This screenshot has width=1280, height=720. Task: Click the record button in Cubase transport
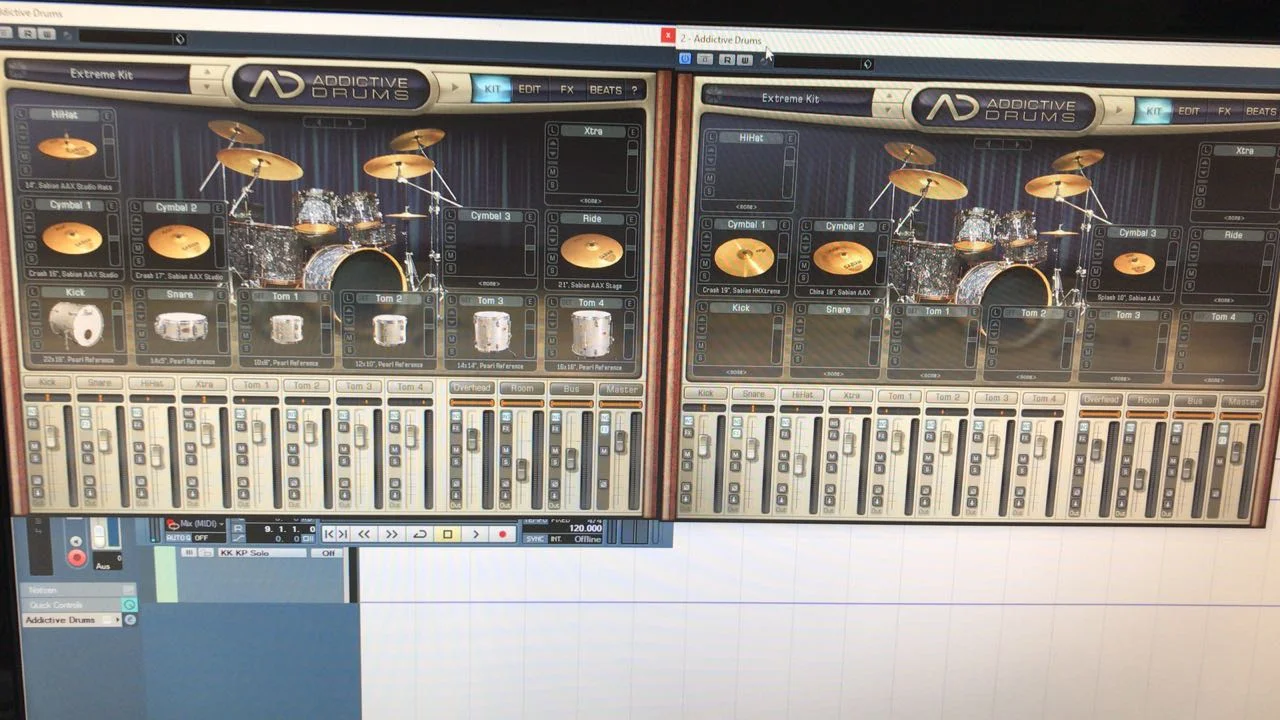[503, 534]
